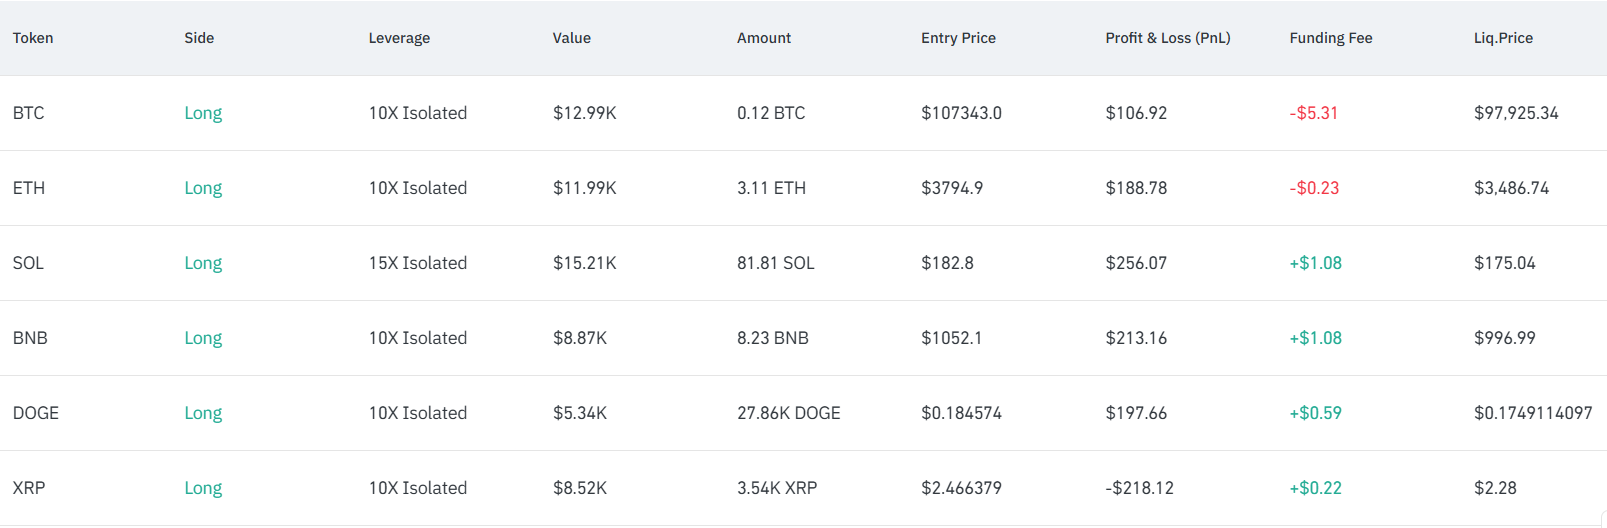The width and height of the screenshot is (1607, 528).
Task: Click the Long label in XRP row
Action: click(x=203, y=488)
